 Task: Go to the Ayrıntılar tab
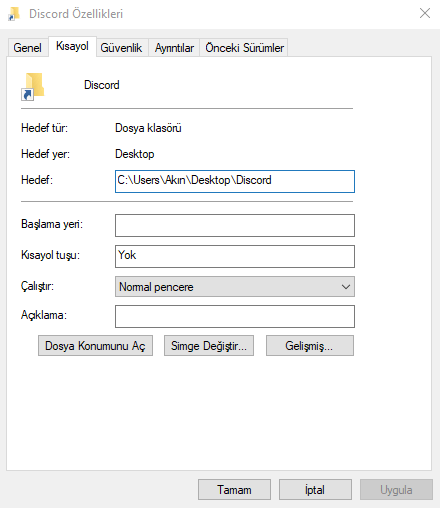[174, 48]
